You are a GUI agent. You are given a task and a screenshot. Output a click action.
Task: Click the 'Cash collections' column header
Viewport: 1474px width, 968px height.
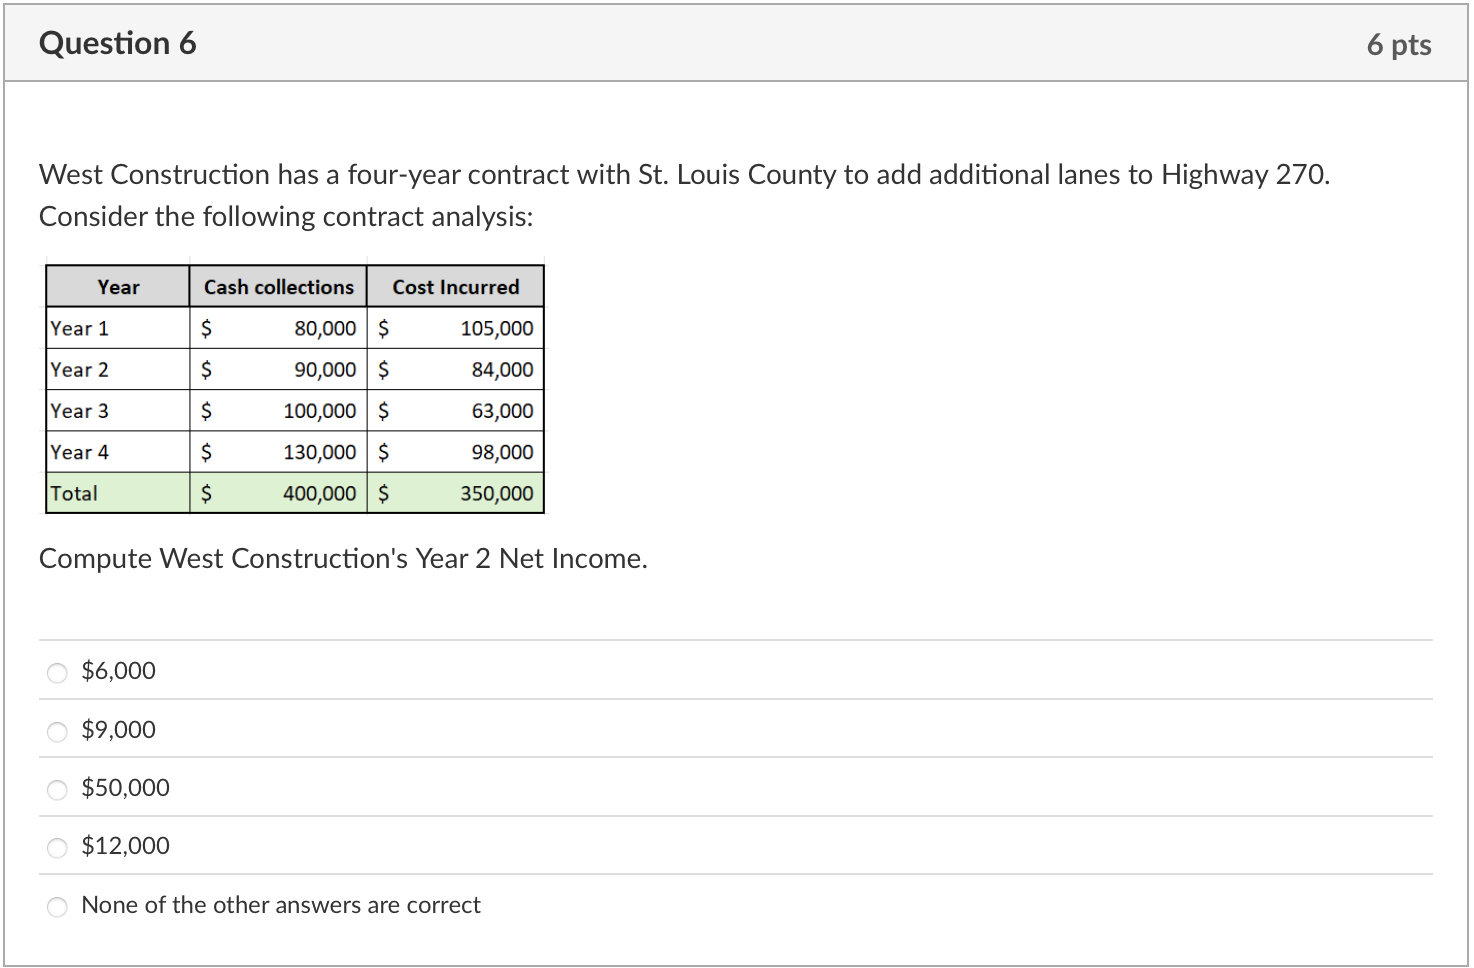tap(279, 287)
